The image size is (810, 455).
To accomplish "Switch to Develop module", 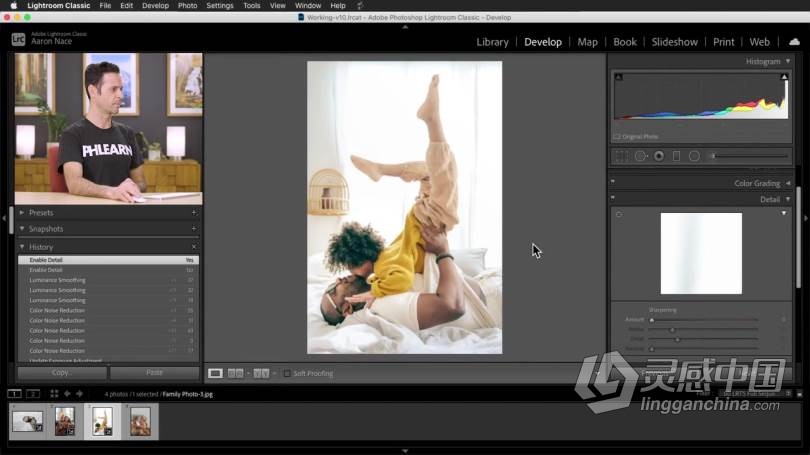I will coord(543,42).
